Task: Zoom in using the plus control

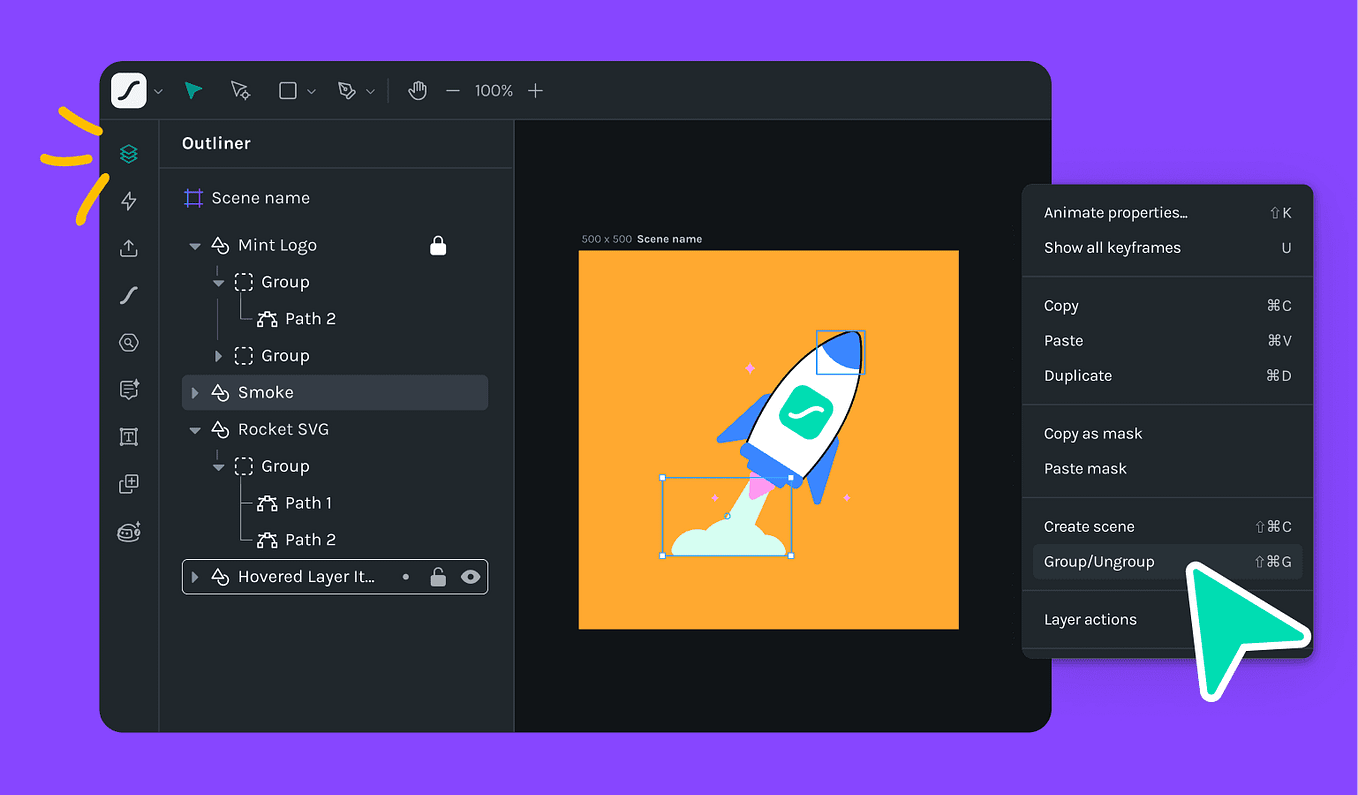Action: coord(535,90)
